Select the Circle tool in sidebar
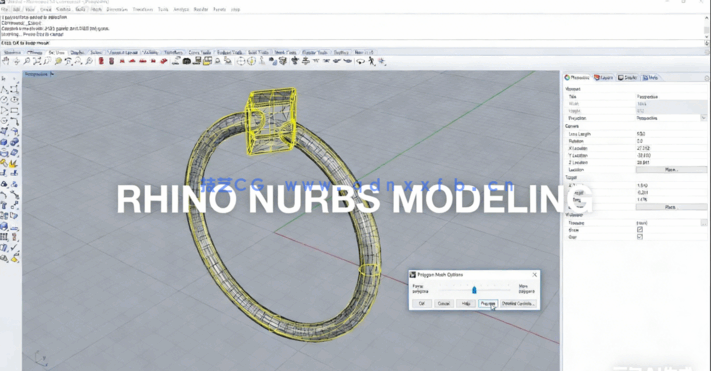Screen dimensions: 711x371 [x=4, y=100]
